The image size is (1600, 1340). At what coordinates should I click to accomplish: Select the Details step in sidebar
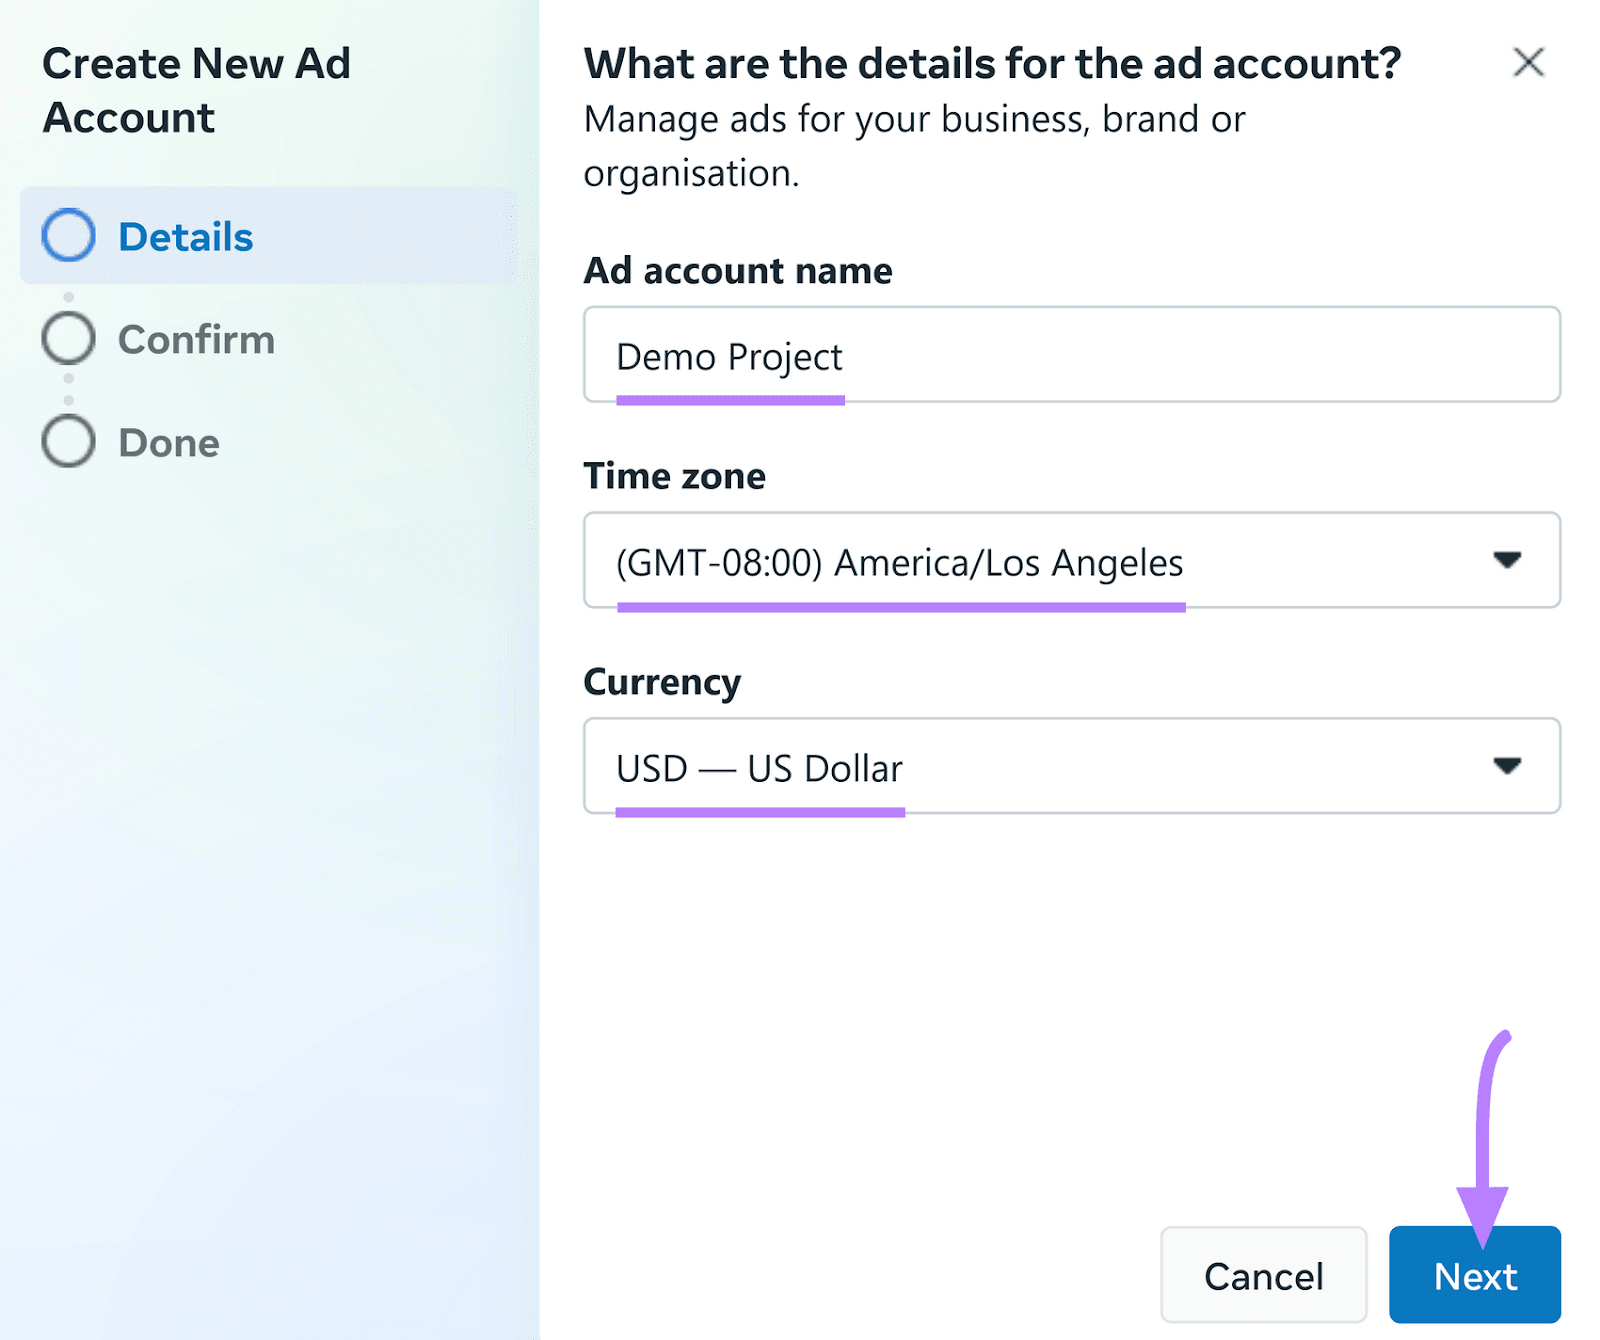[x=185, y=236]
